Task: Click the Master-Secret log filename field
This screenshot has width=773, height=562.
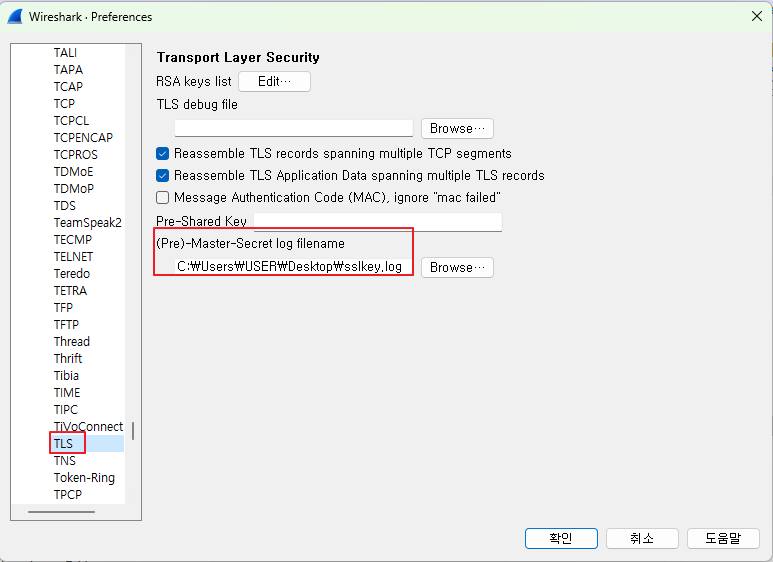Action: click(293, 267)
